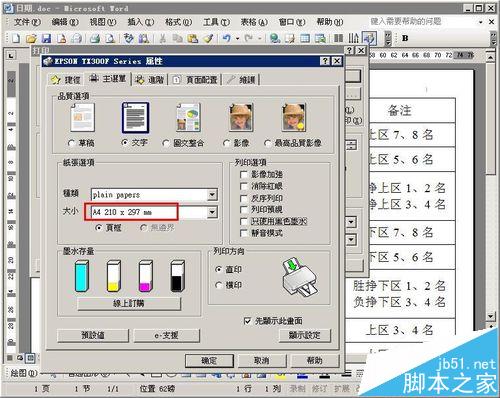Open the 格式 menu in menu bar

click(178, 22)
